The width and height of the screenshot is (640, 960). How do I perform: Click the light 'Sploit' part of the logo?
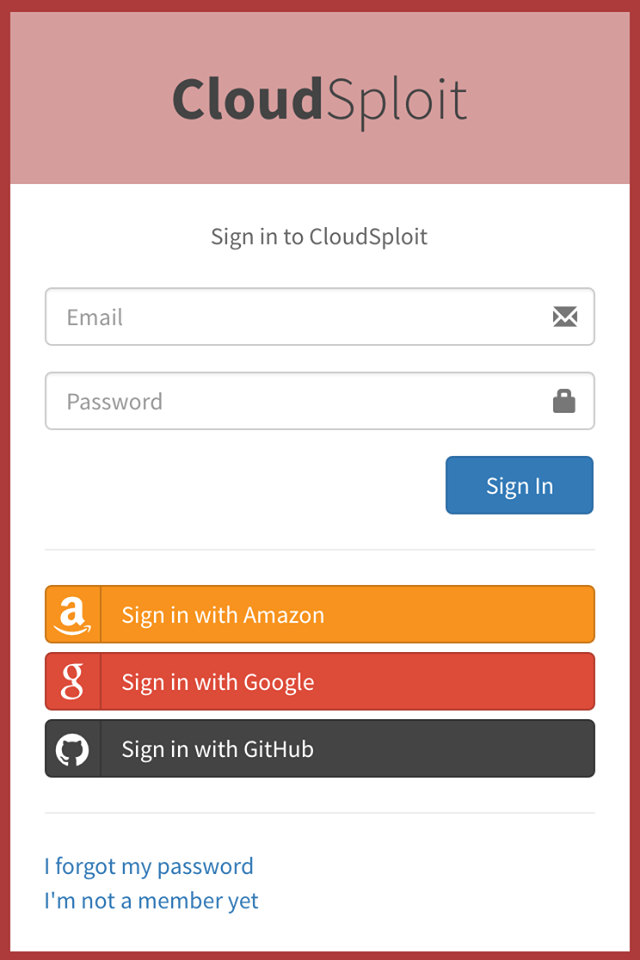pos(396,99)
